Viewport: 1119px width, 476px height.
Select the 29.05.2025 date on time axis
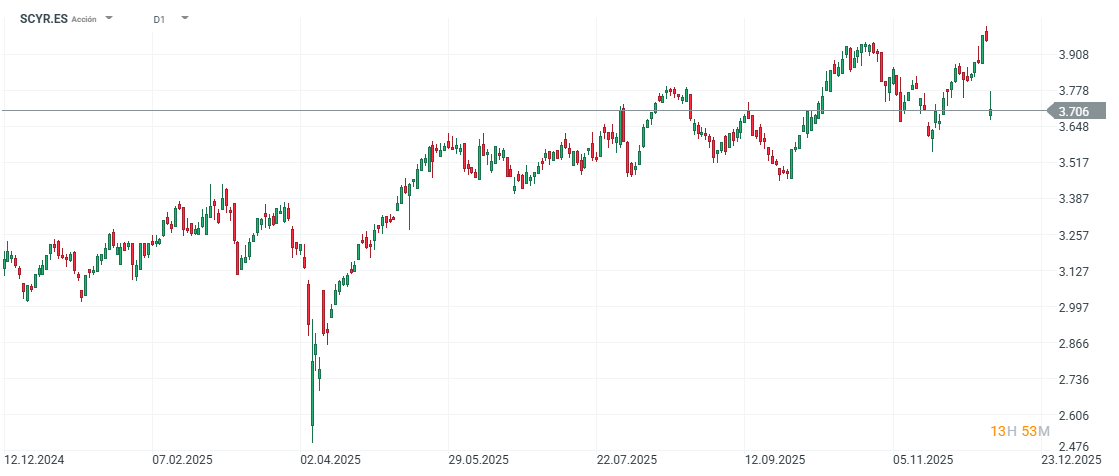click(x=478, y=460)
